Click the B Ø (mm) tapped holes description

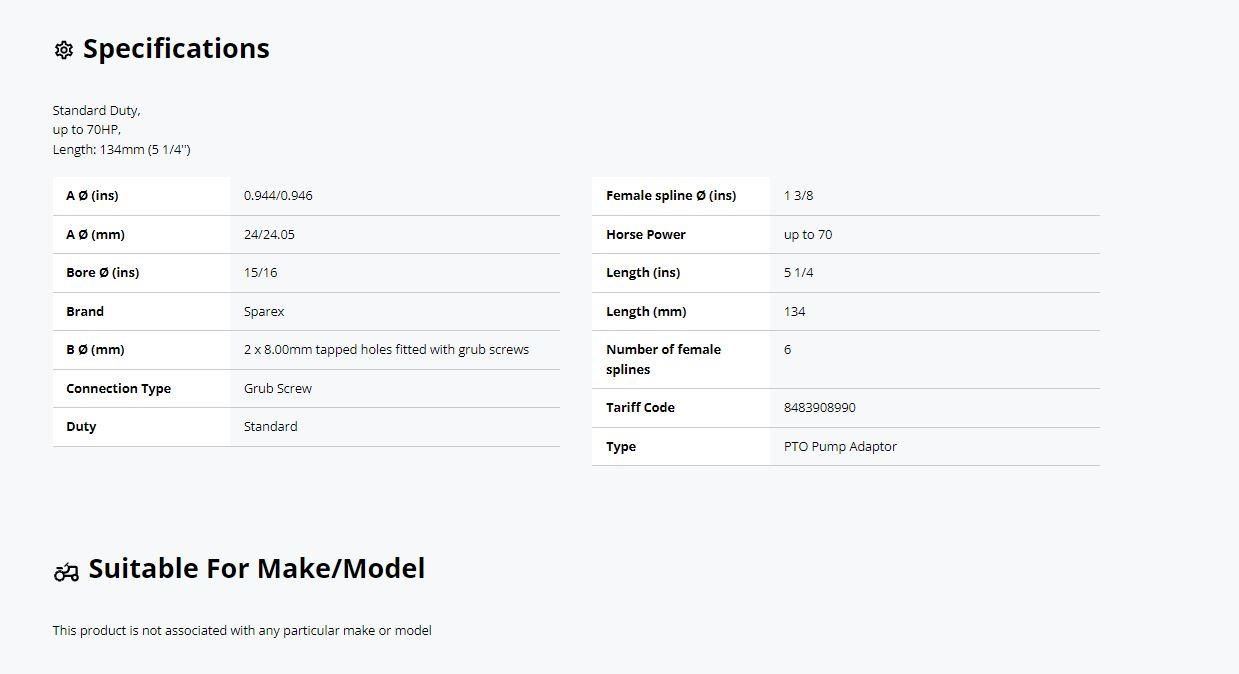386,349
